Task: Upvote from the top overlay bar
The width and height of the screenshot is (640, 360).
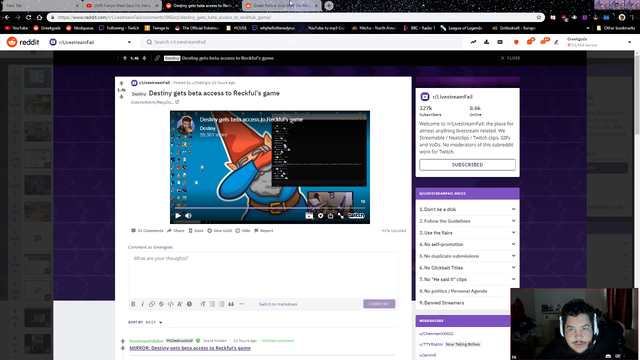Action: [x=125, y=58]
